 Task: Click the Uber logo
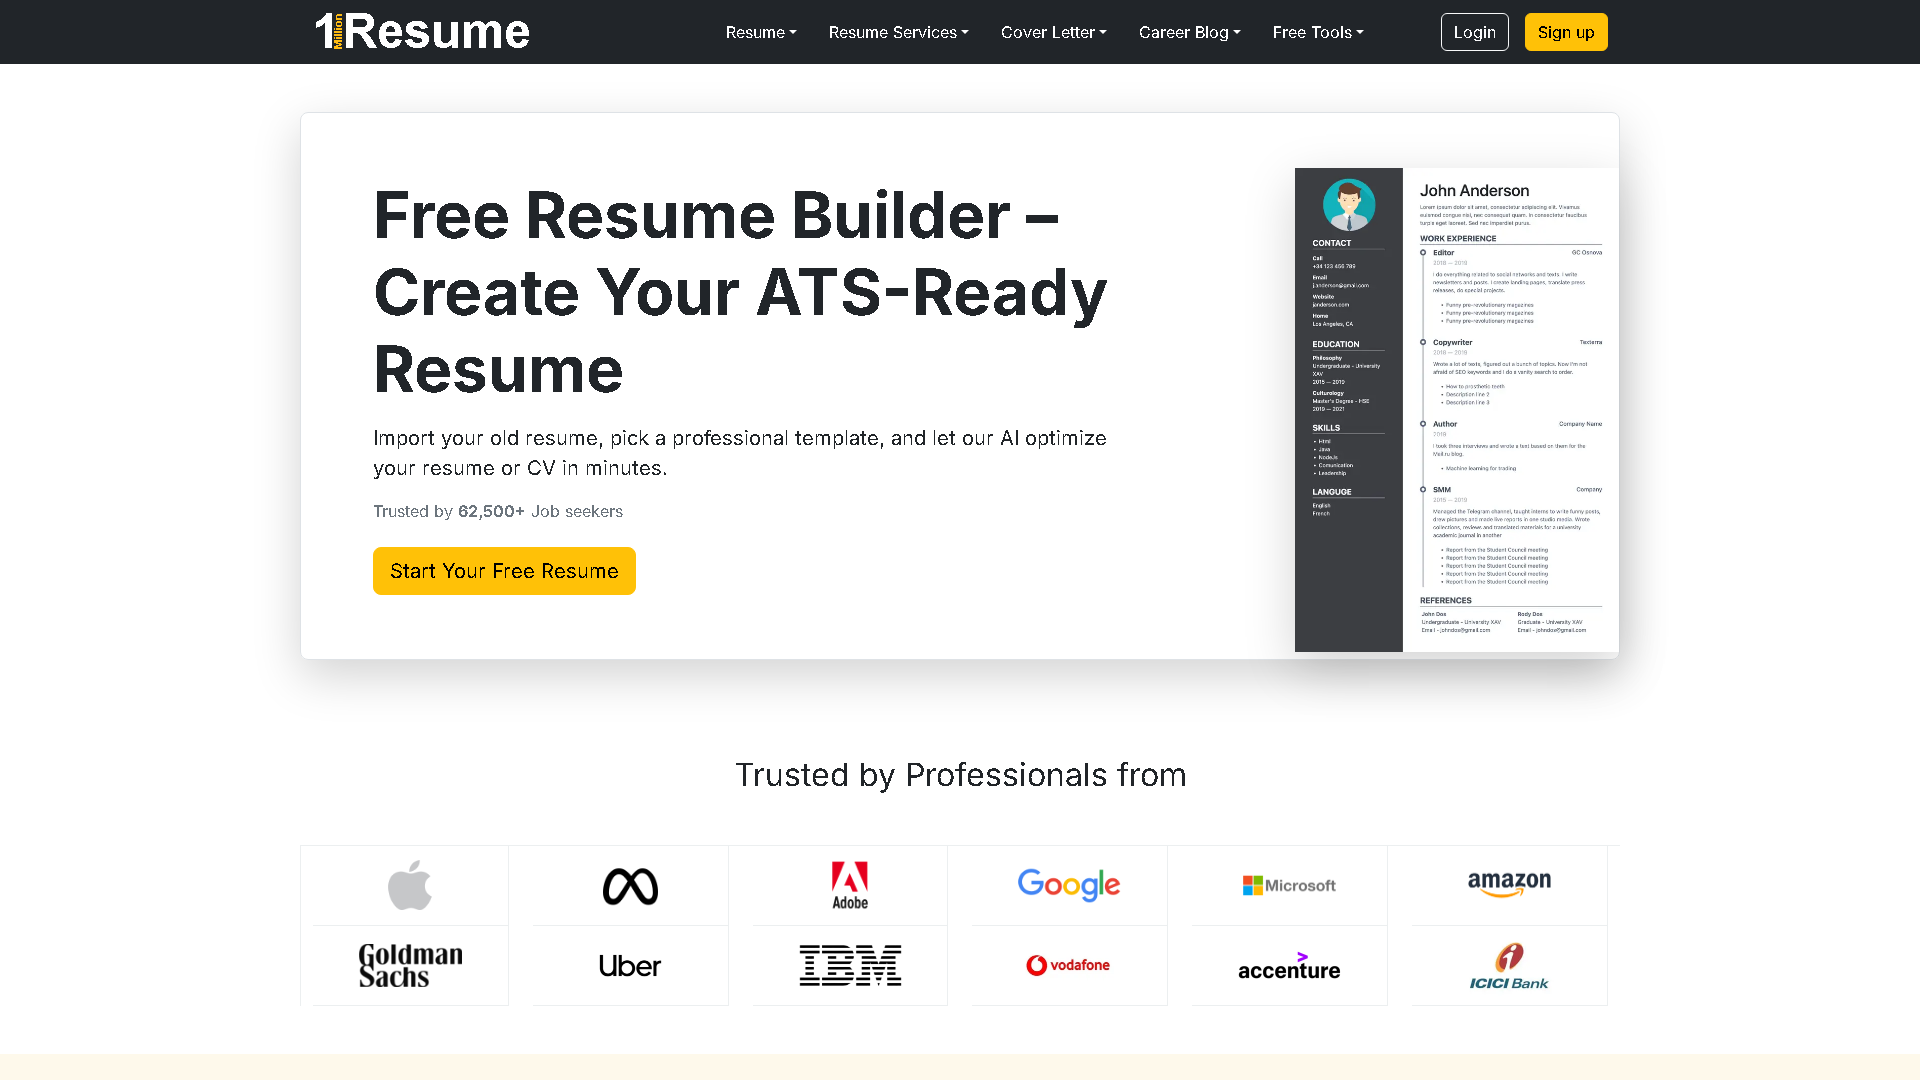pos(629,964)
